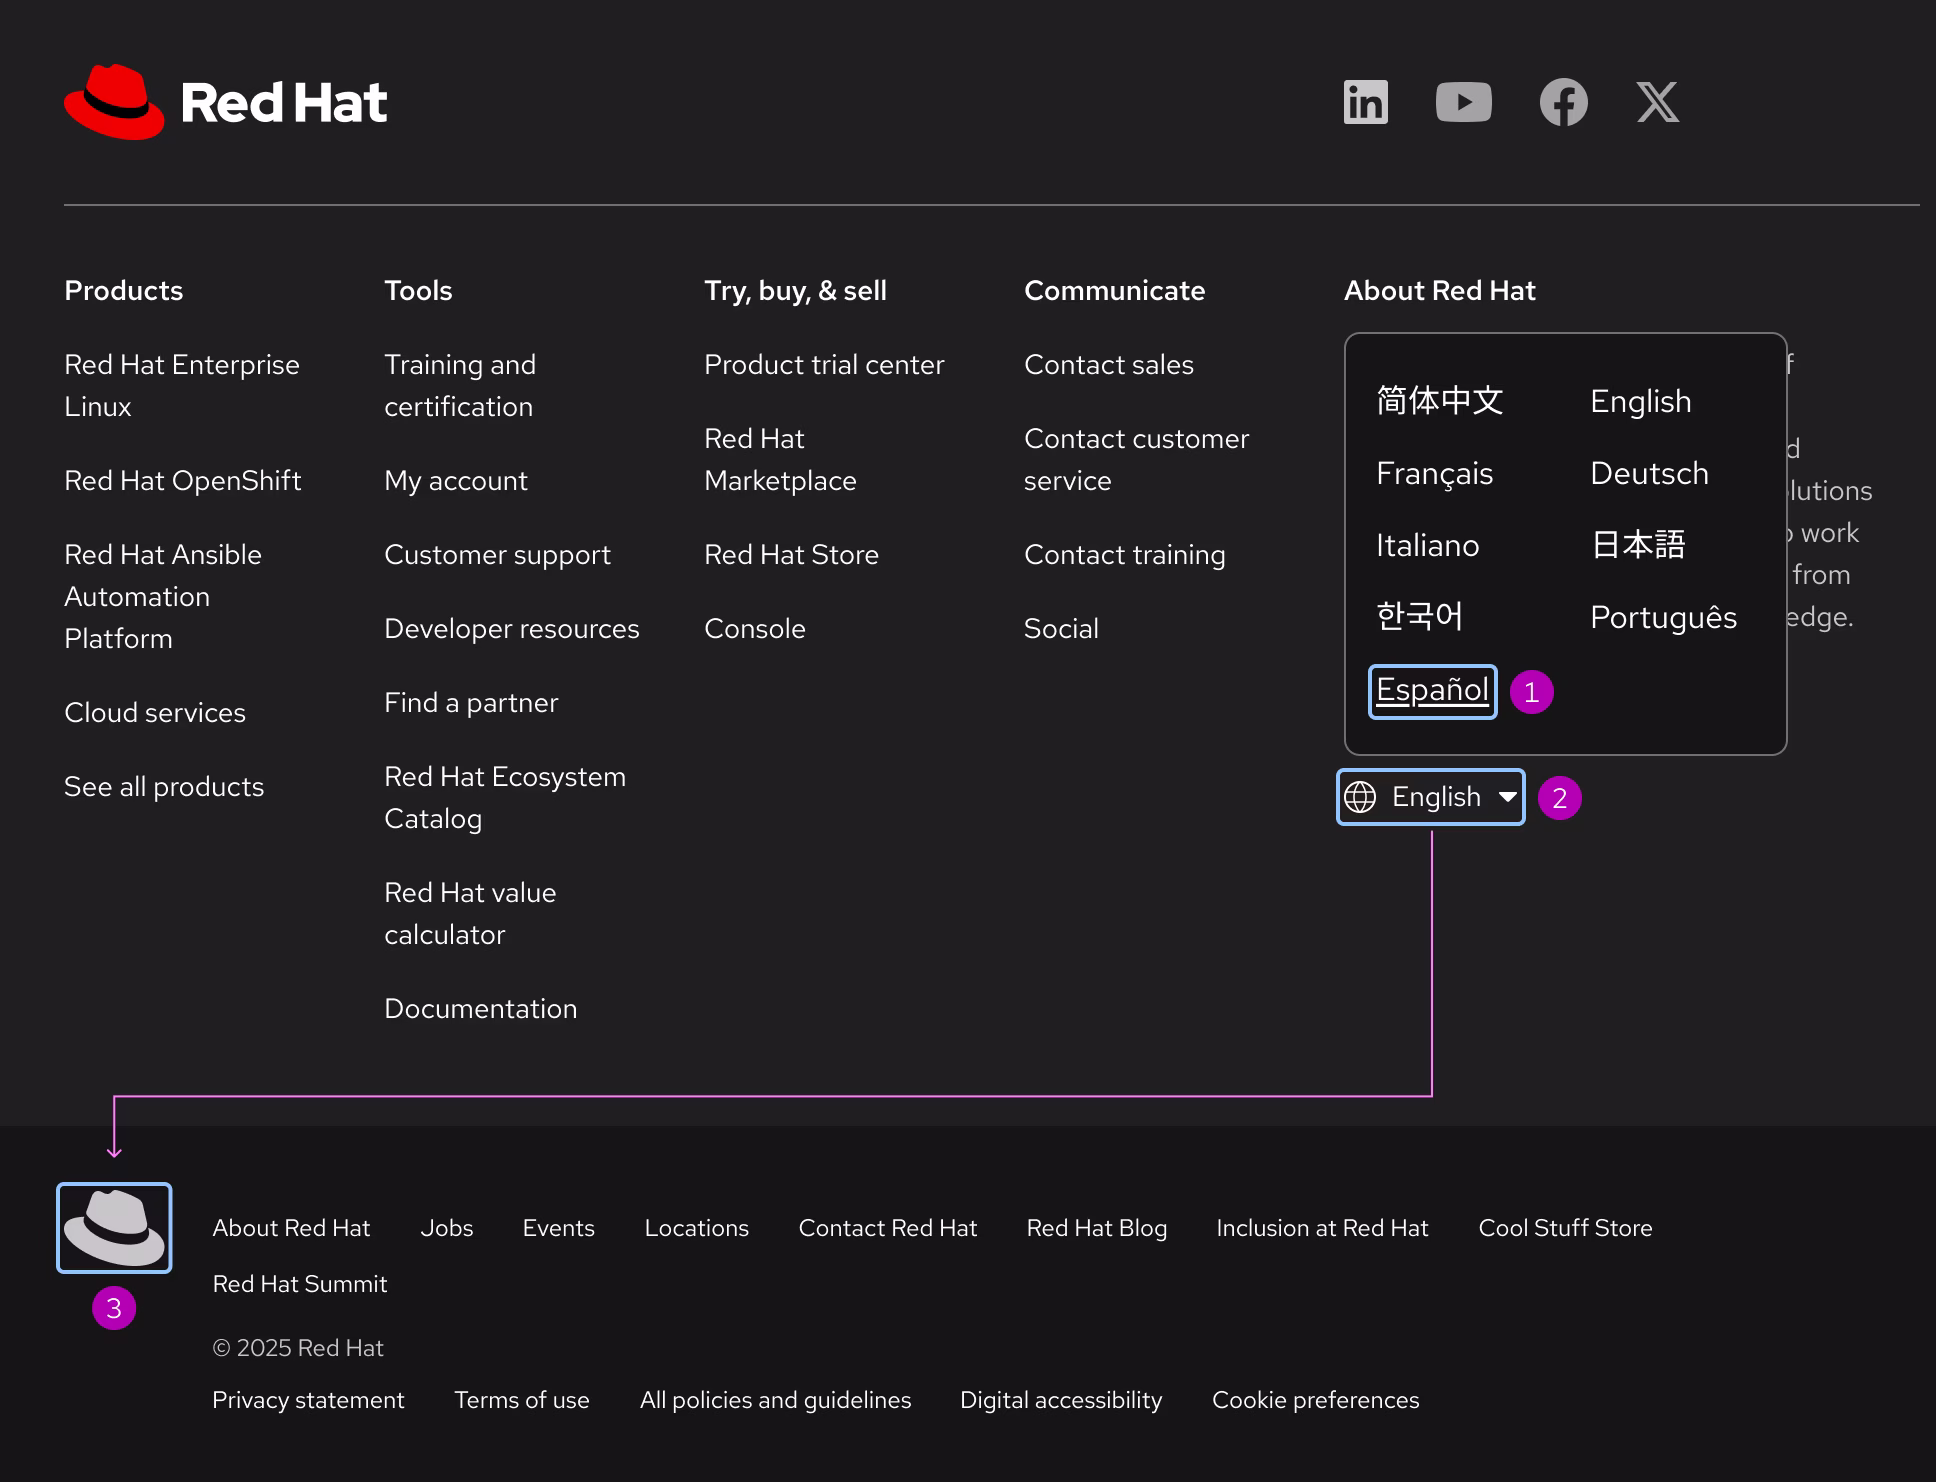This screenshot has width=1936, height=1482.
Task: Open Contact sales
Action: click(x=1109, y=365)
